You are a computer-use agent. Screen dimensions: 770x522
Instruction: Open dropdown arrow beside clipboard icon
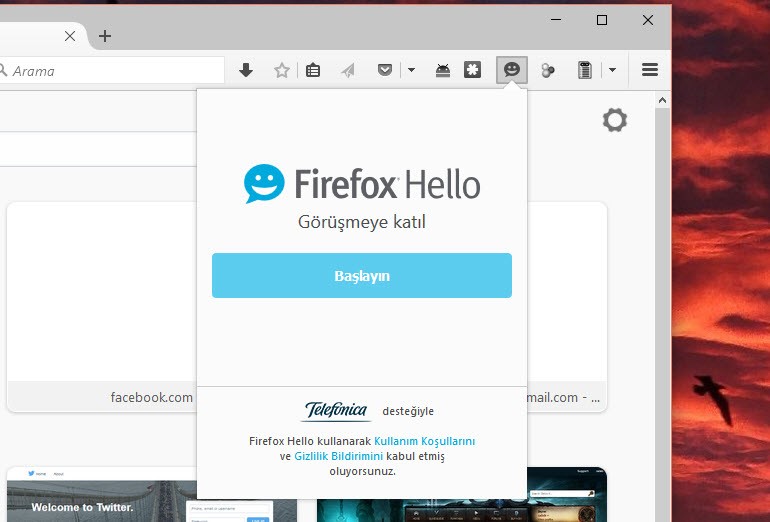[612, 70]
